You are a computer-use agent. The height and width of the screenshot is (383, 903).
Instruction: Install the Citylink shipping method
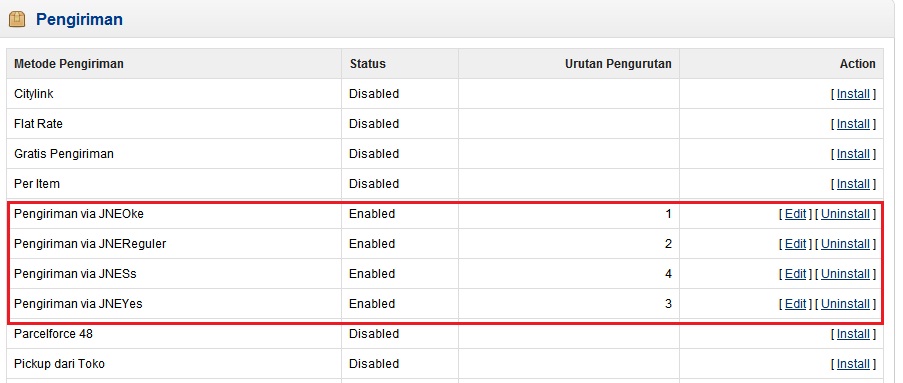[853, 94]
